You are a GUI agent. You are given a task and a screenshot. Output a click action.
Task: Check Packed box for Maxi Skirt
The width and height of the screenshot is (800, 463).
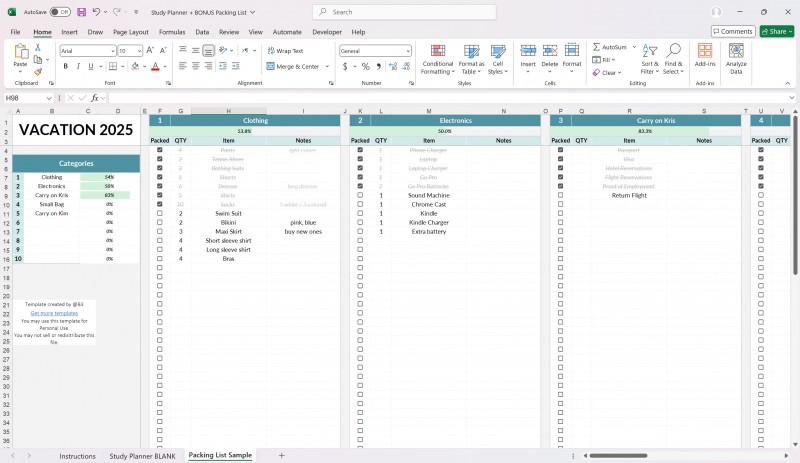pos(160,231)
